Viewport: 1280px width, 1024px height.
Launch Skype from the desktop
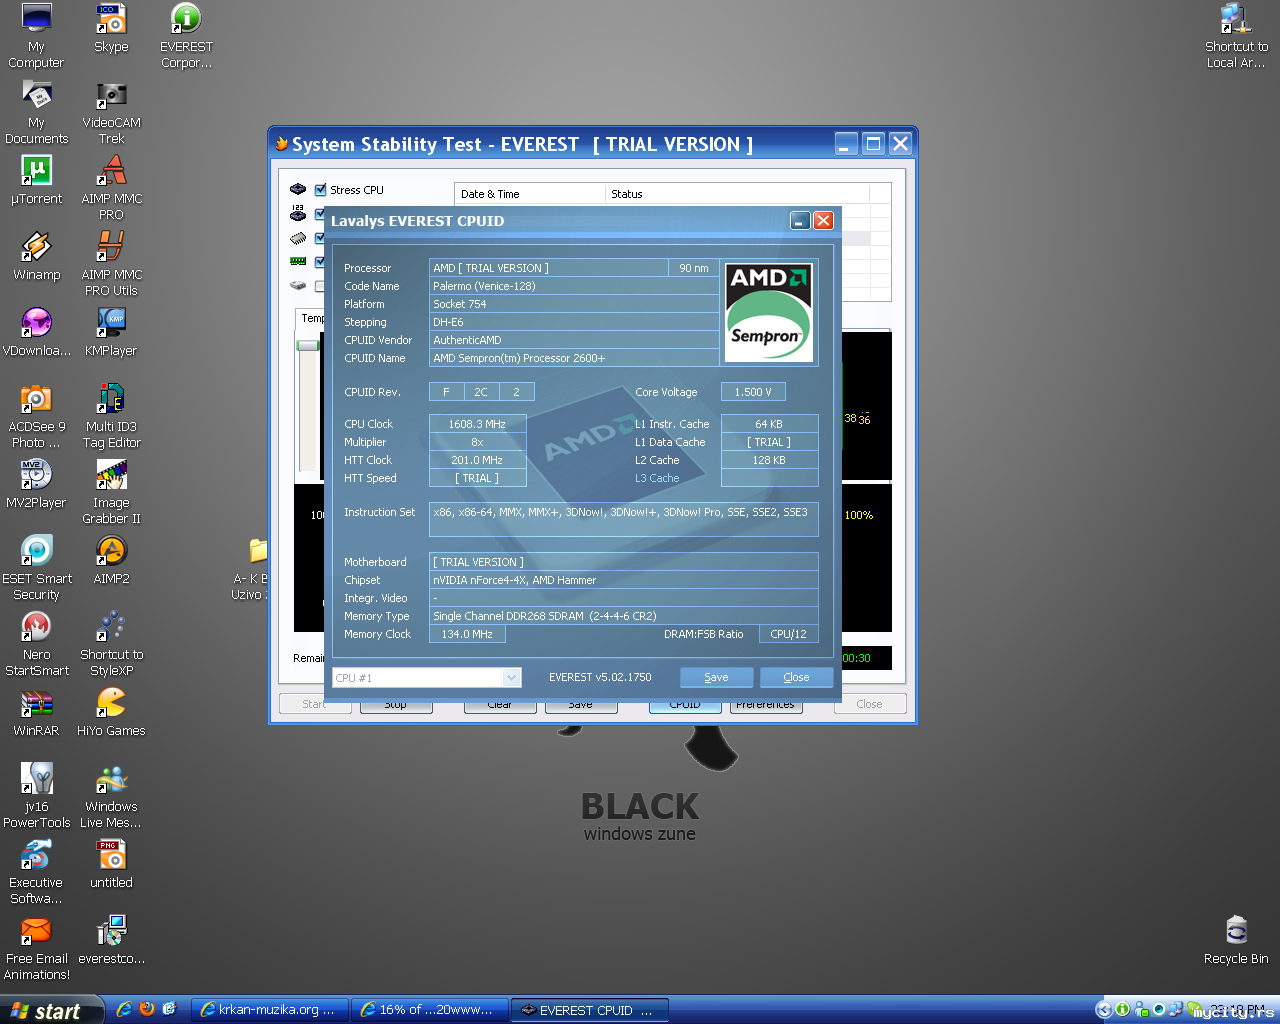coord(111,29)
